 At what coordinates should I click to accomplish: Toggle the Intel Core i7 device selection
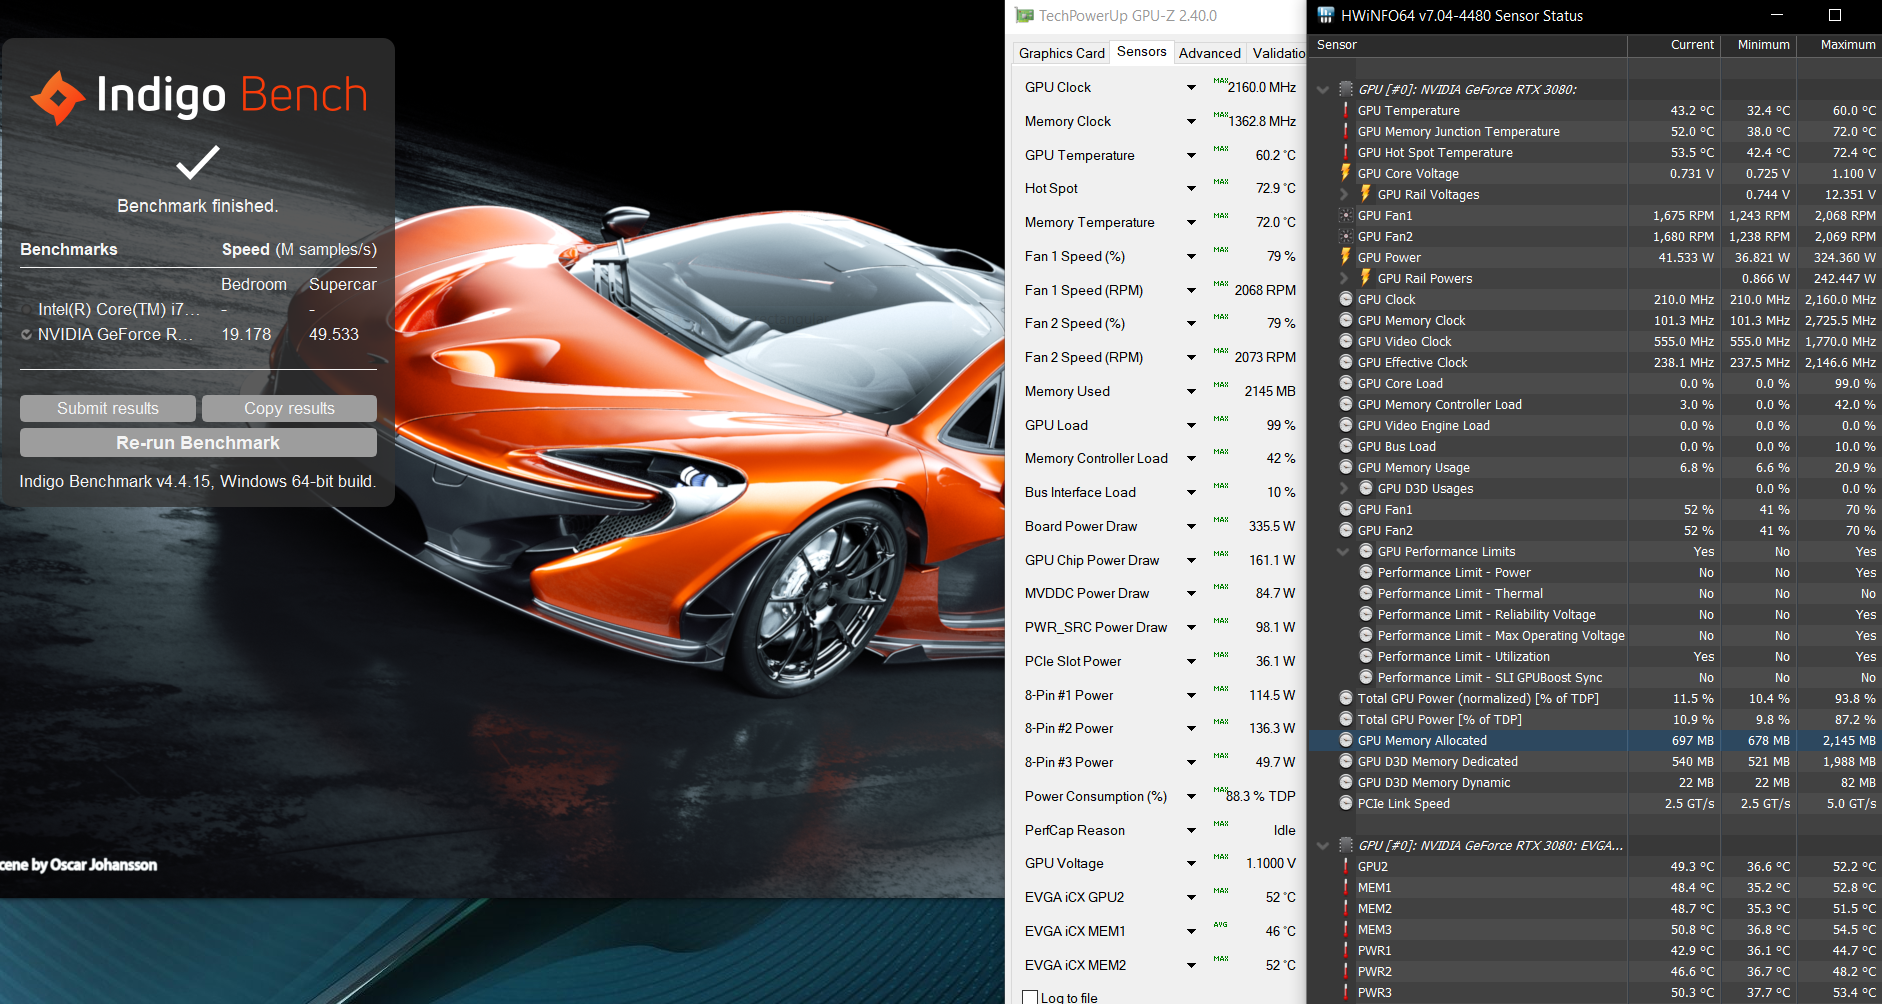tap(27, 310)
